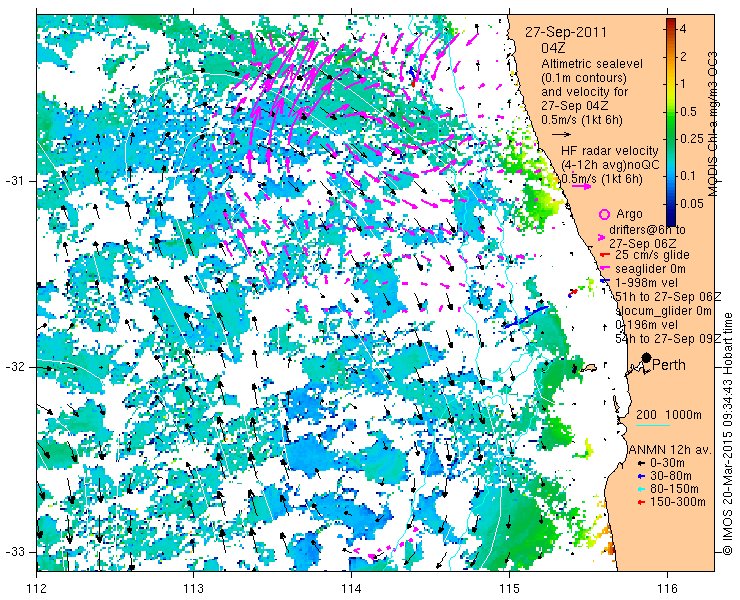Click the blue 1-998m vel legend marker
The image size is (740, 600).
(x=603, y=282)
